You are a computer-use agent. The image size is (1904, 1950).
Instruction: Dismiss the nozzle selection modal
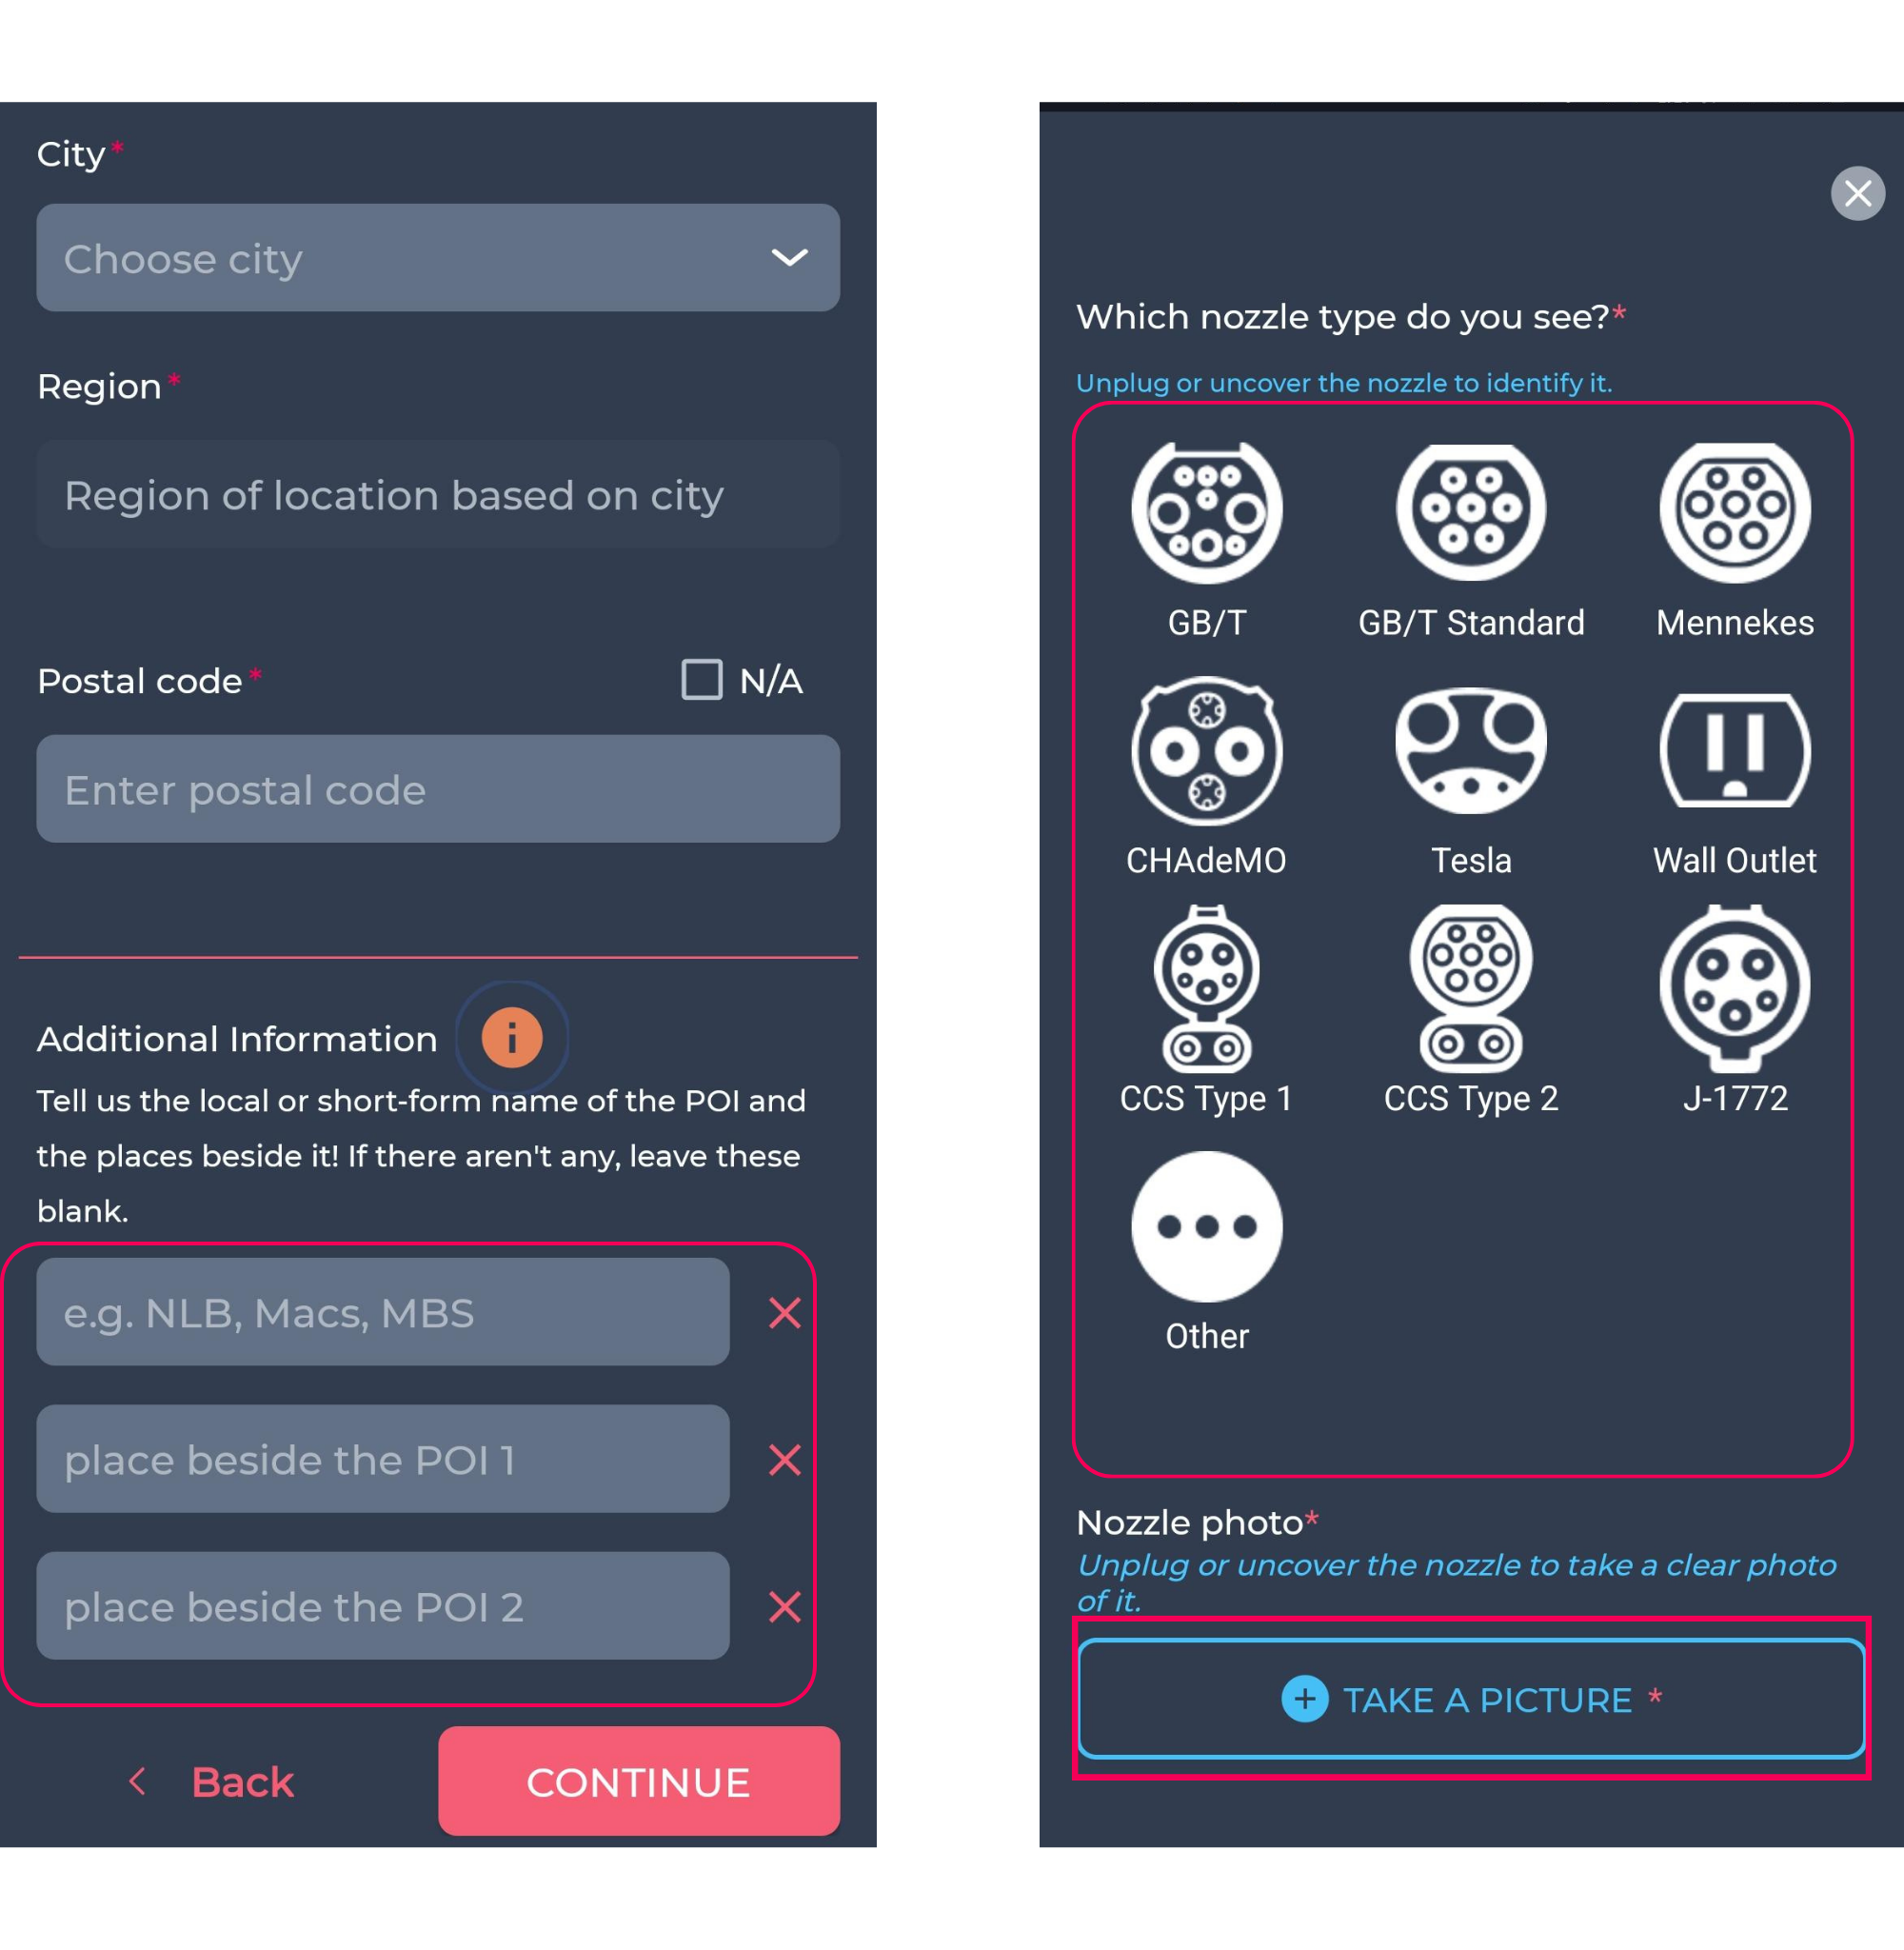click(x=1857, y=192)
